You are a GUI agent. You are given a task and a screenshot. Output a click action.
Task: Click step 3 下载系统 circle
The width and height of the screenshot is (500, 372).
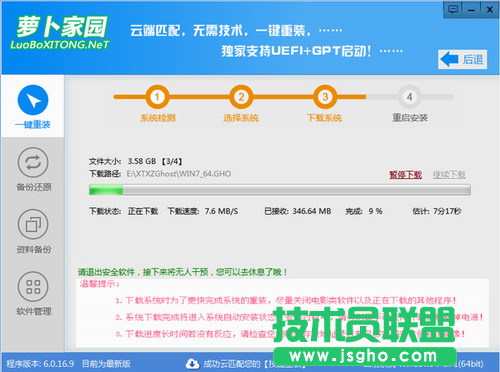[x=325, y=97]
